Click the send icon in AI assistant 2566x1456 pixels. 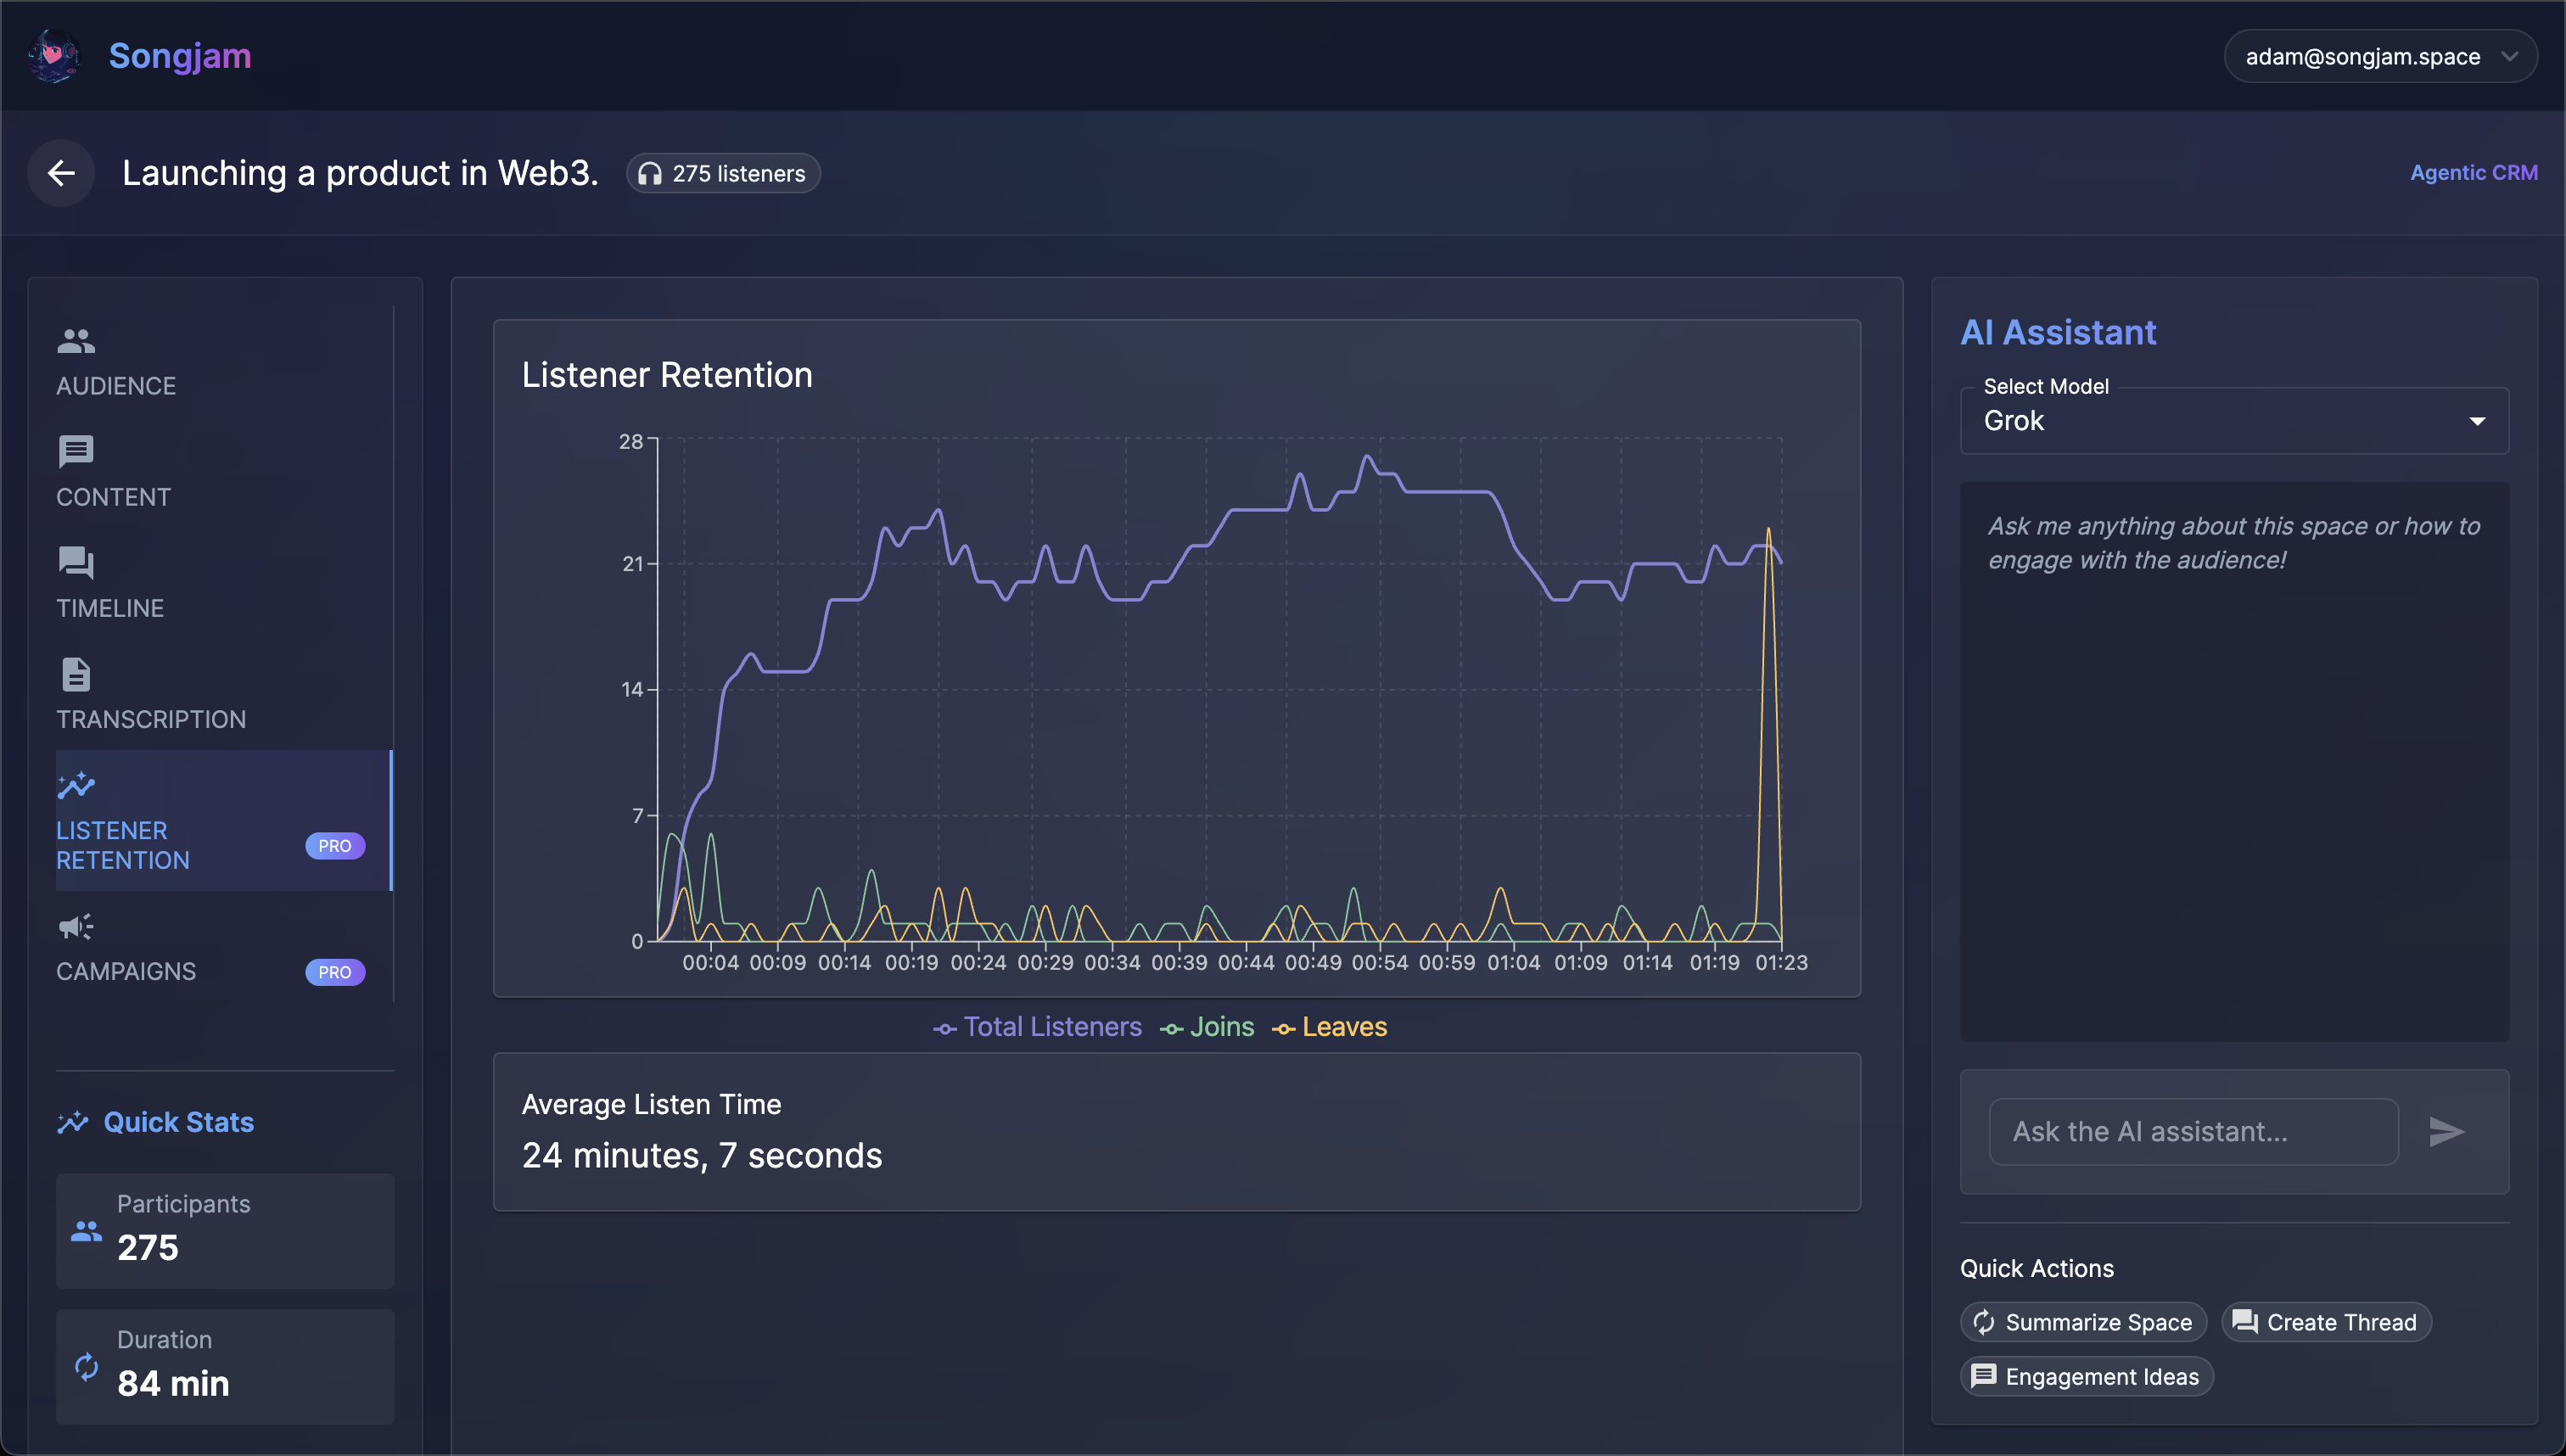coord(2447,1131)
